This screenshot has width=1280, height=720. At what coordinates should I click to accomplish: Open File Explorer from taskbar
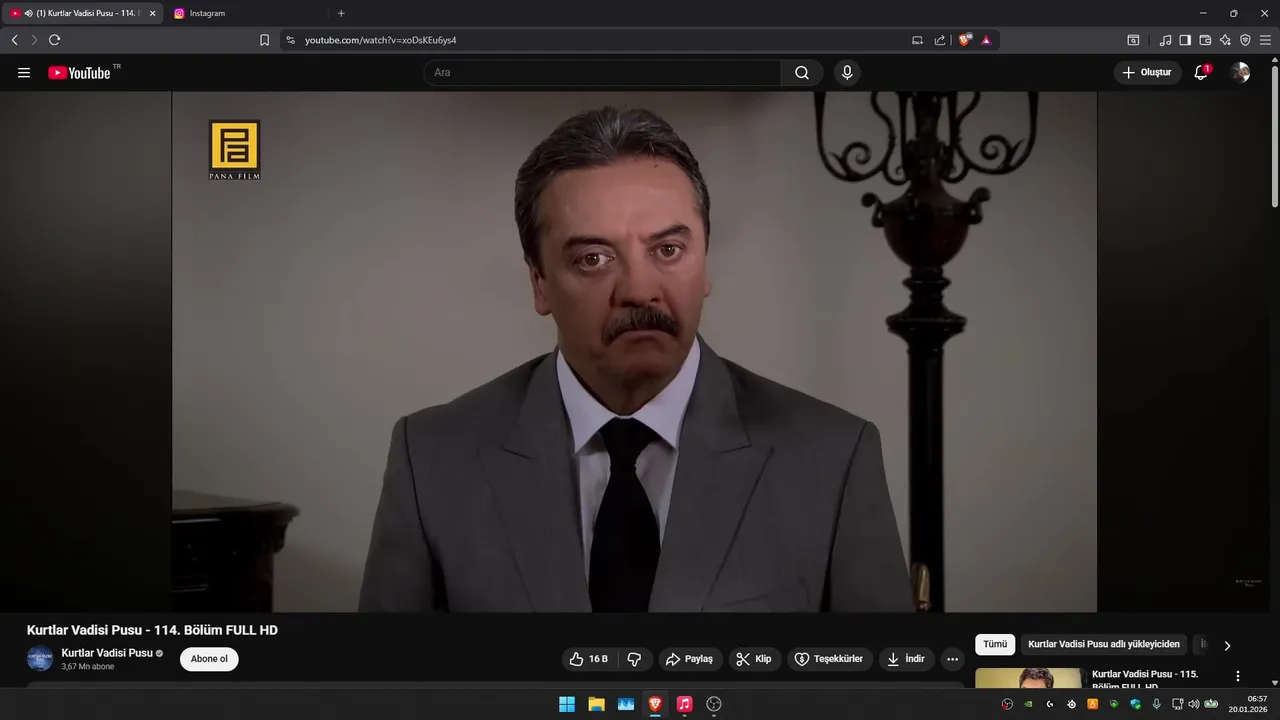(597, 704)
